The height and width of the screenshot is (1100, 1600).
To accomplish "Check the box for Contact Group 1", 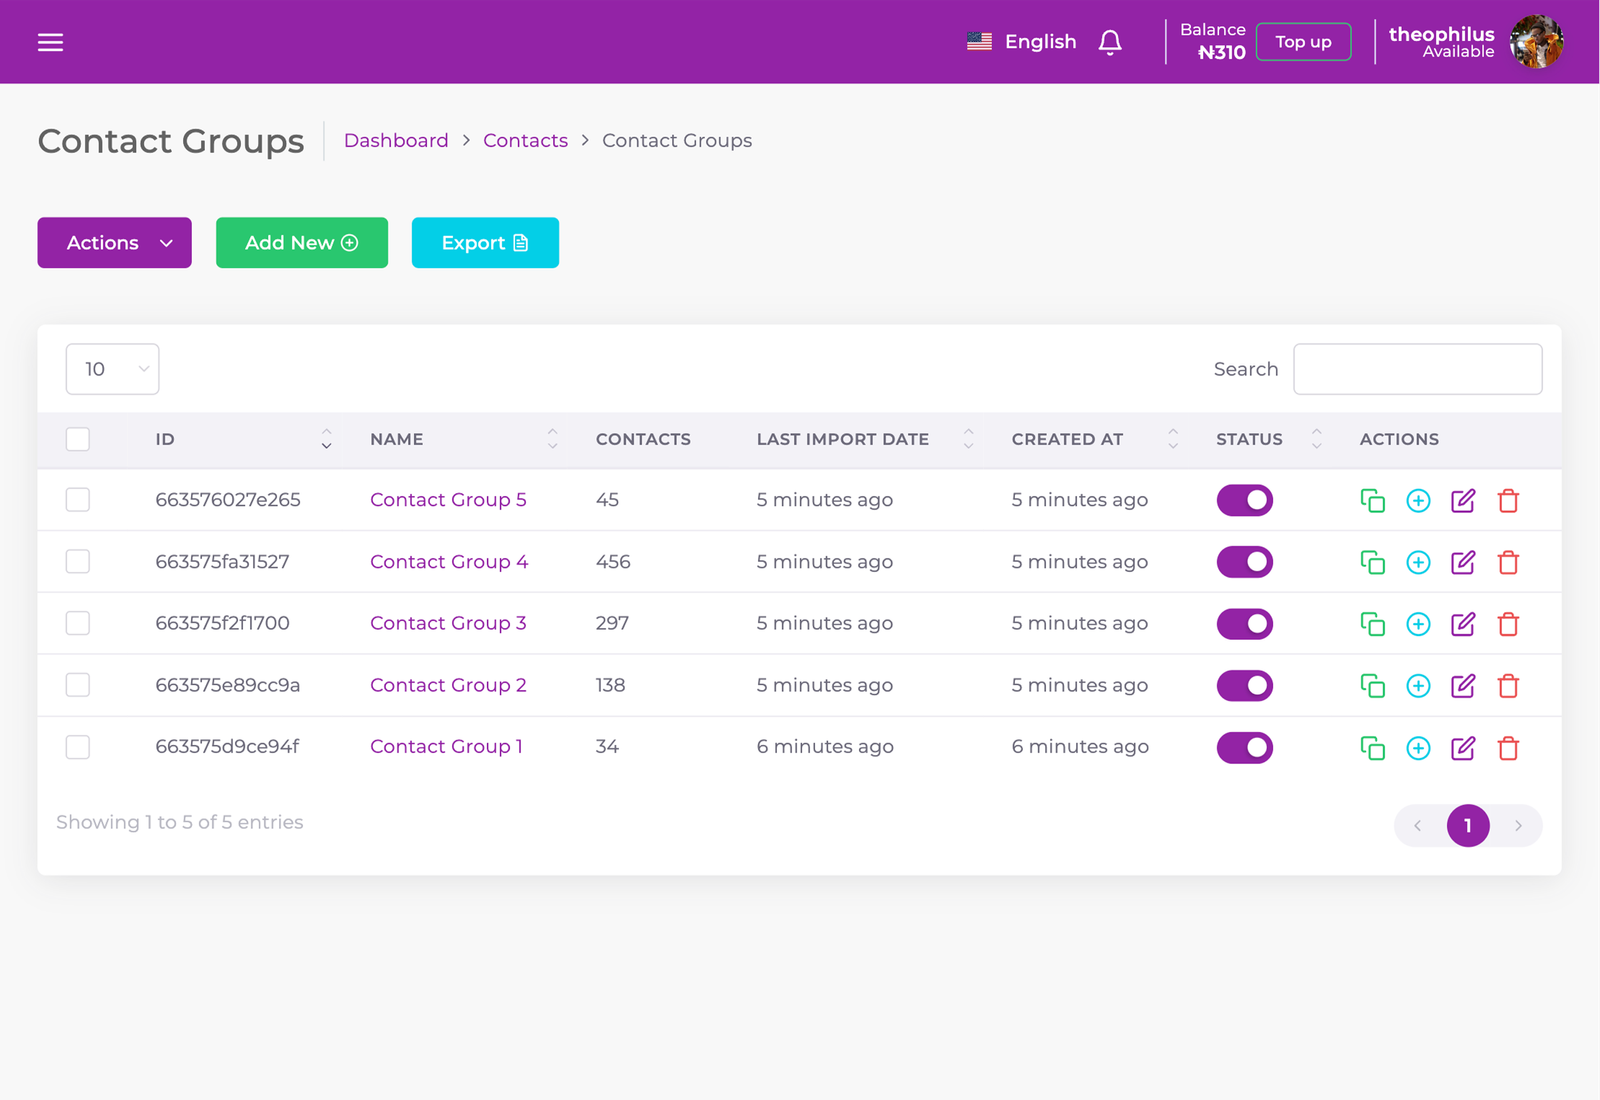I will click(x=78, y=747).
